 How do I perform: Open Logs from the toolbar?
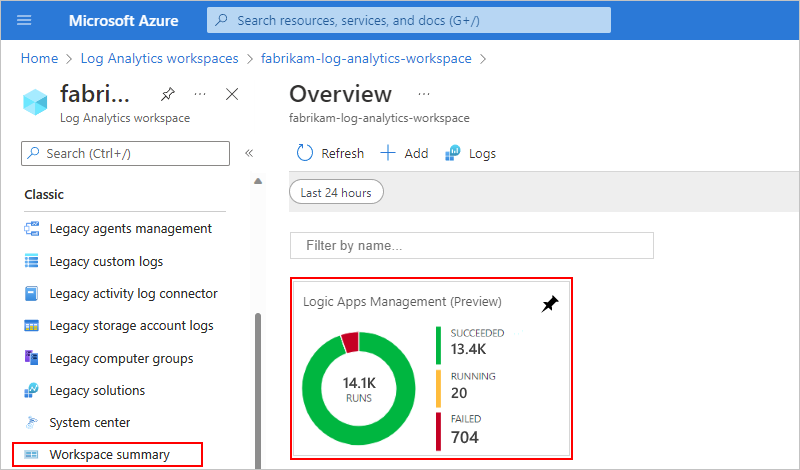pyautogui.click(x=470, y=153)
